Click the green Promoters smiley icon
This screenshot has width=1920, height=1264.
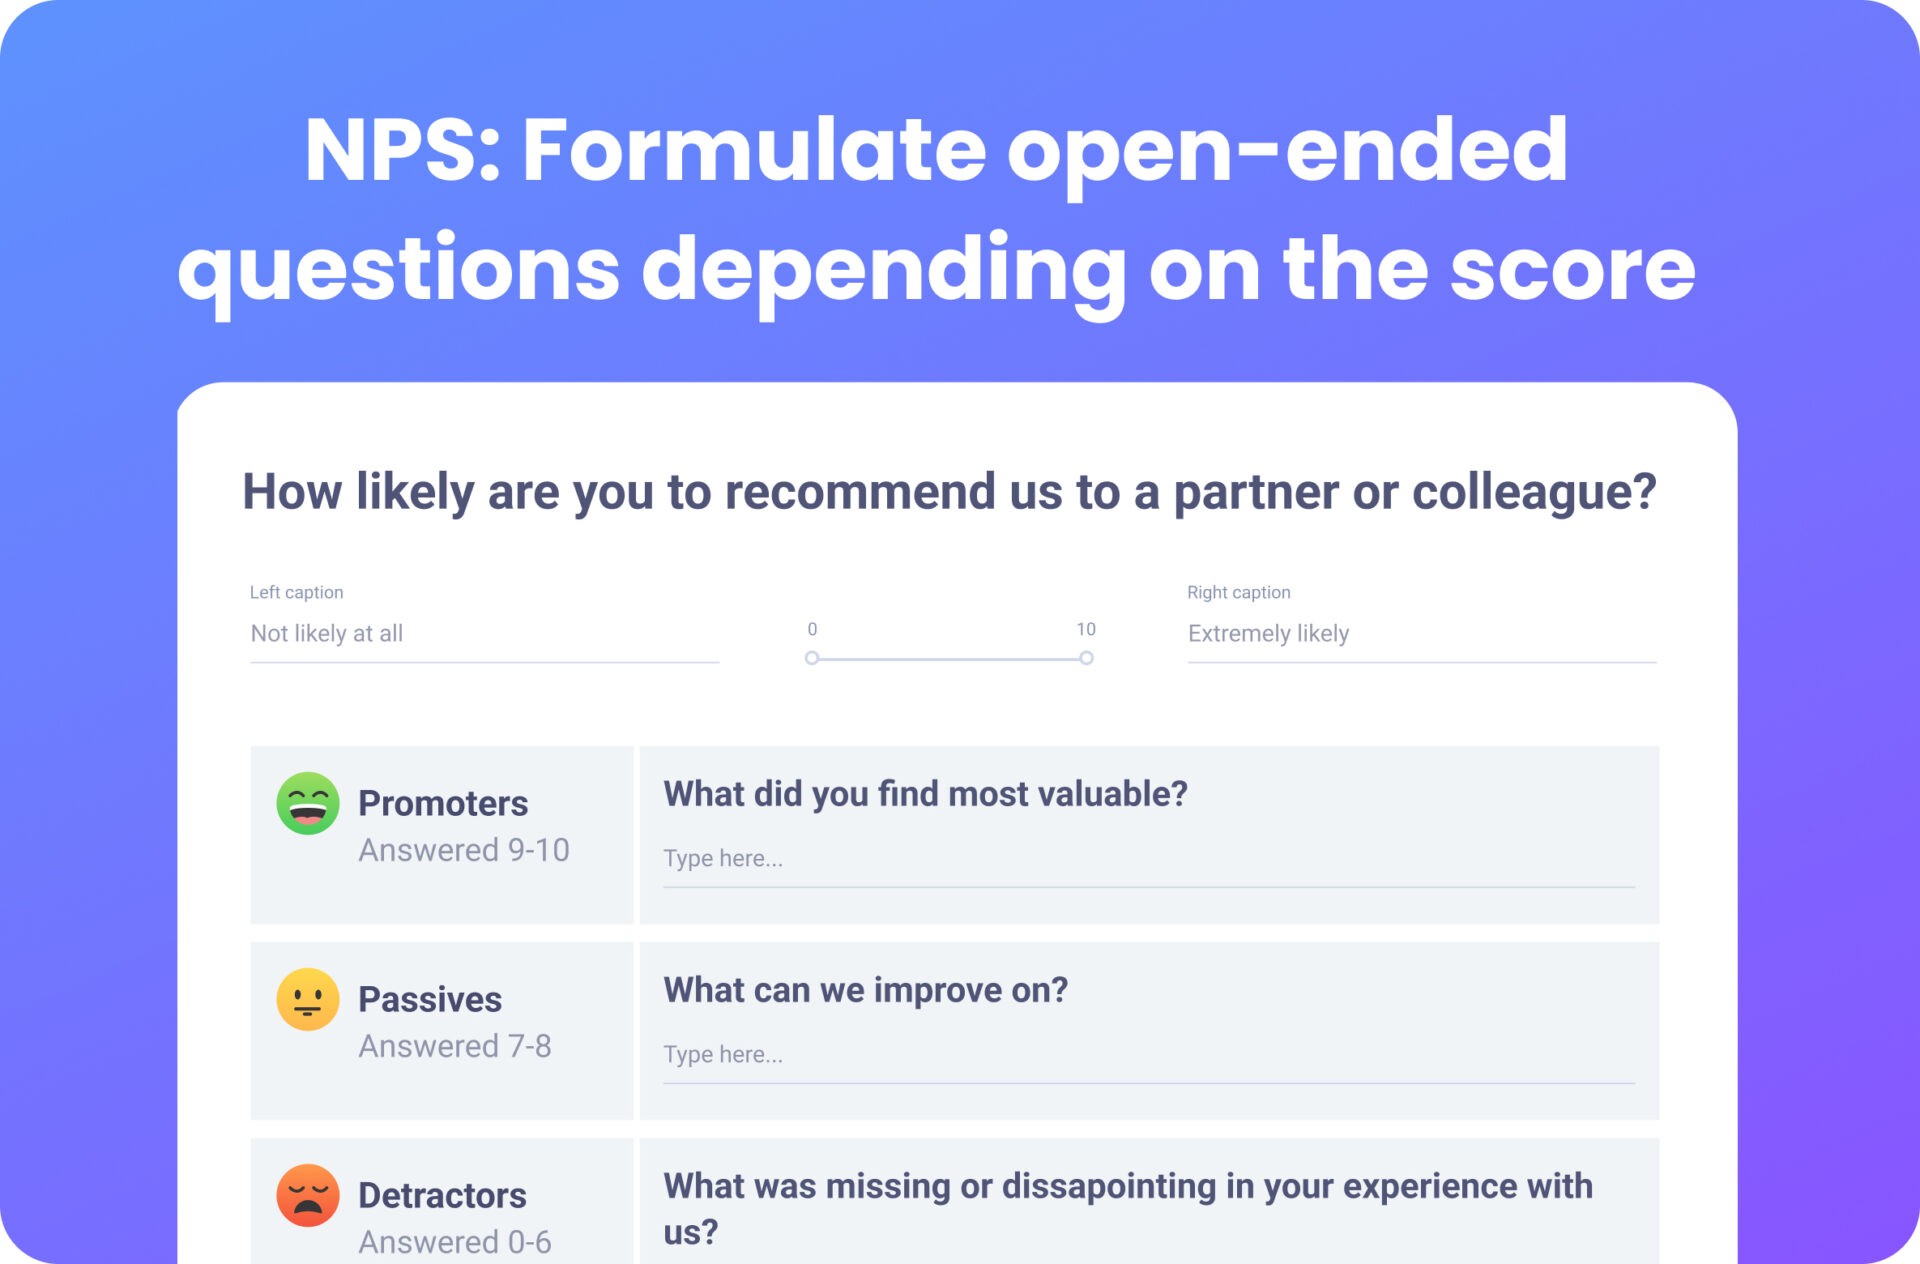(x=307, y=803)
